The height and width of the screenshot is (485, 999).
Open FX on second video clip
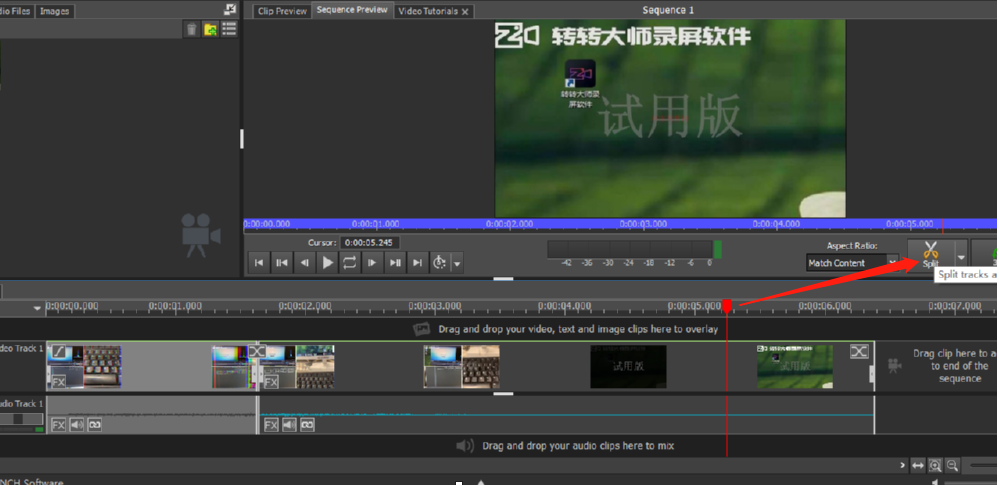[x=271, y=382]
